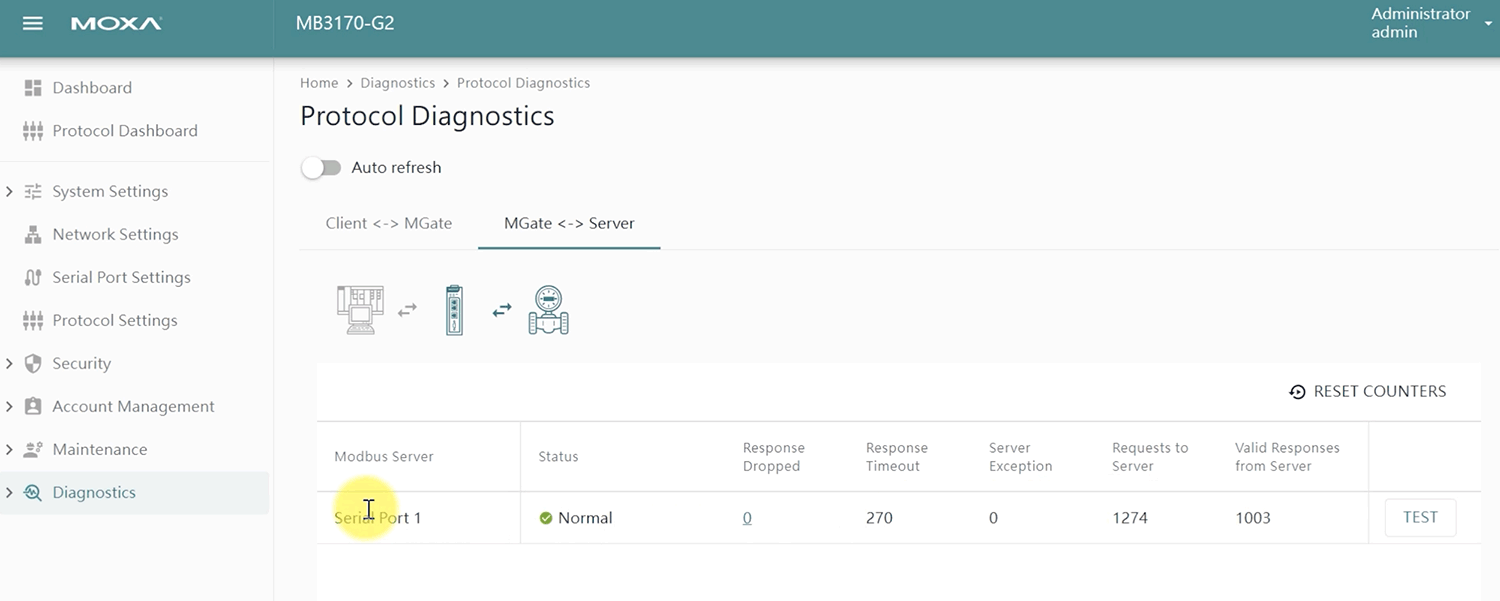Click the Dashboard grid icon

tap(33, 88)
